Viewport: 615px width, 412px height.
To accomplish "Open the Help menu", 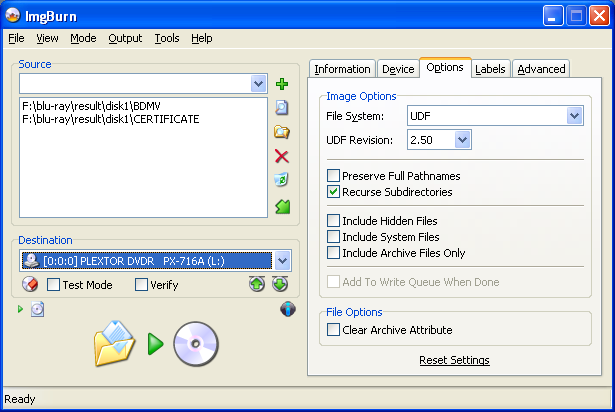I will pos(202,38).
